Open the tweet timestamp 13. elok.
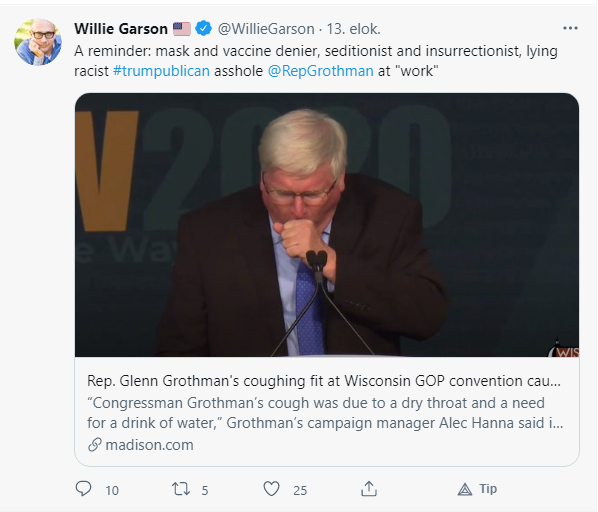Viewport: 598px width, 512px height. [354, 29]
